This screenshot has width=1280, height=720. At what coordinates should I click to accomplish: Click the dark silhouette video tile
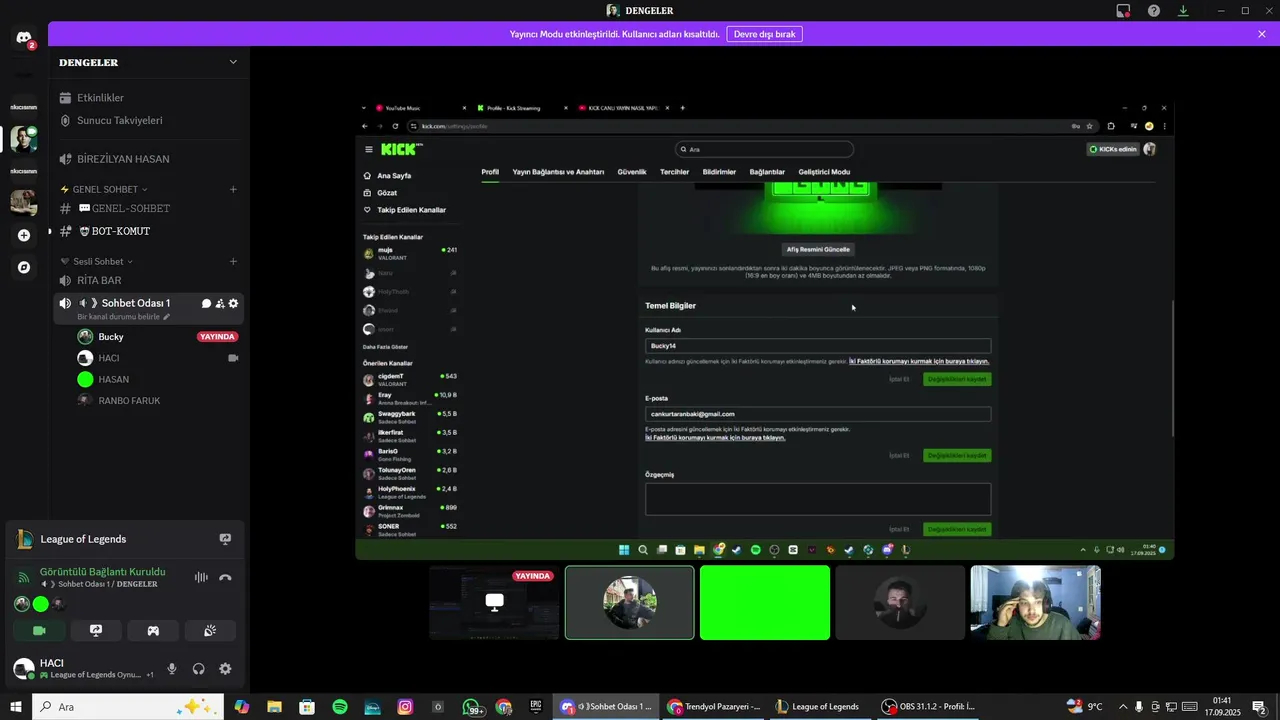point(900,602)
